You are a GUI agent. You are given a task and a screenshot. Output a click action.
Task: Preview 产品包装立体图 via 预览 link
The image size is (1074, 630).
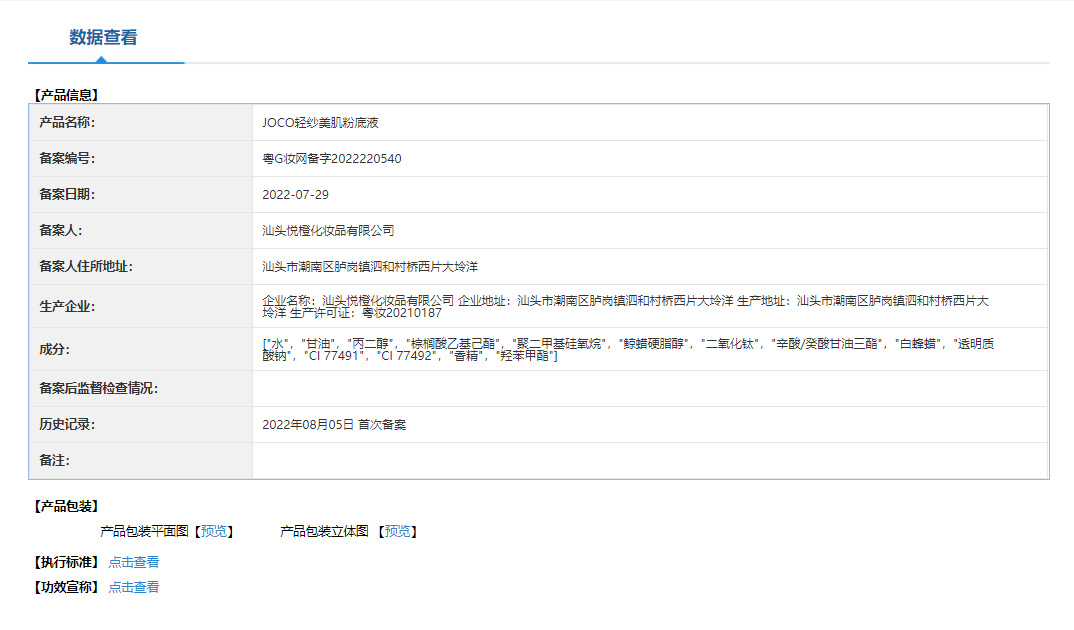tap(397, 531)
